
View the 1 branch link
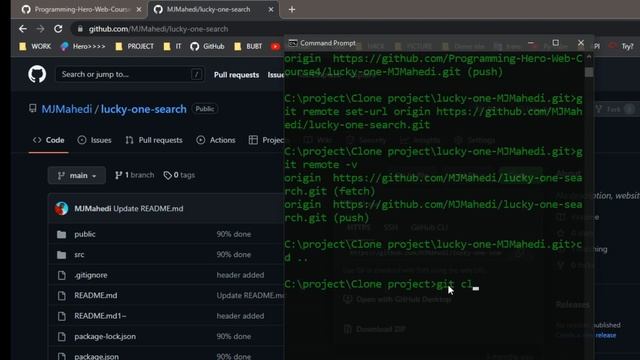point(135,175)
